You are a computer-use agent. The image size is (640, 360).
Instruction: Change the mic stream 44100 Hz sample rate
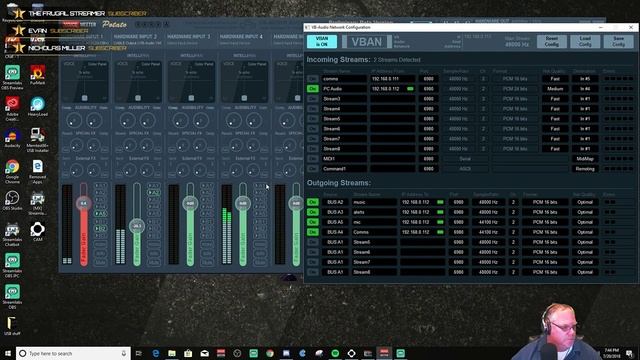(x=488, y=222)
